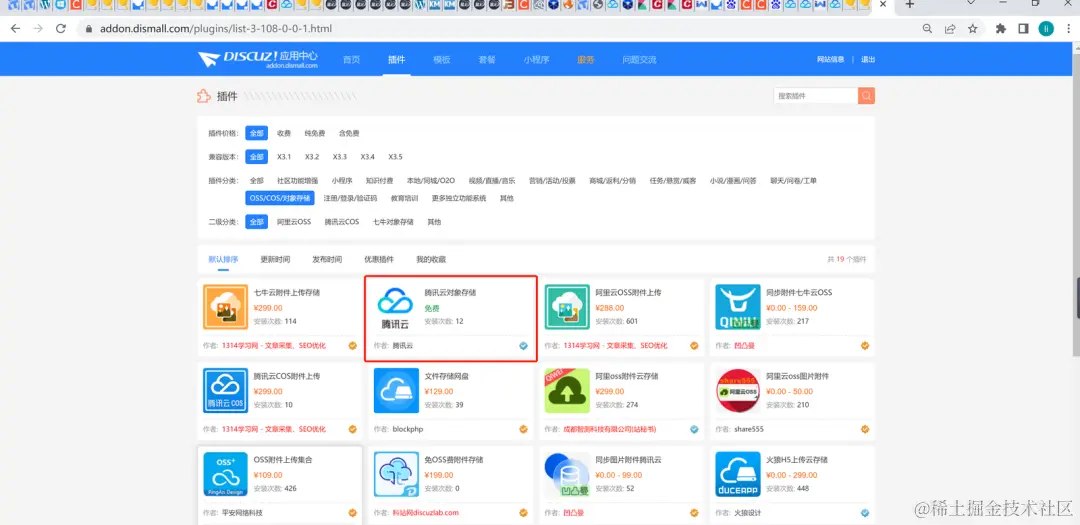Open the 腾讯云 logo thumbnail of 腾讯云对象存储
Viewport: 1080px width, 525px height.
point(396,307)
